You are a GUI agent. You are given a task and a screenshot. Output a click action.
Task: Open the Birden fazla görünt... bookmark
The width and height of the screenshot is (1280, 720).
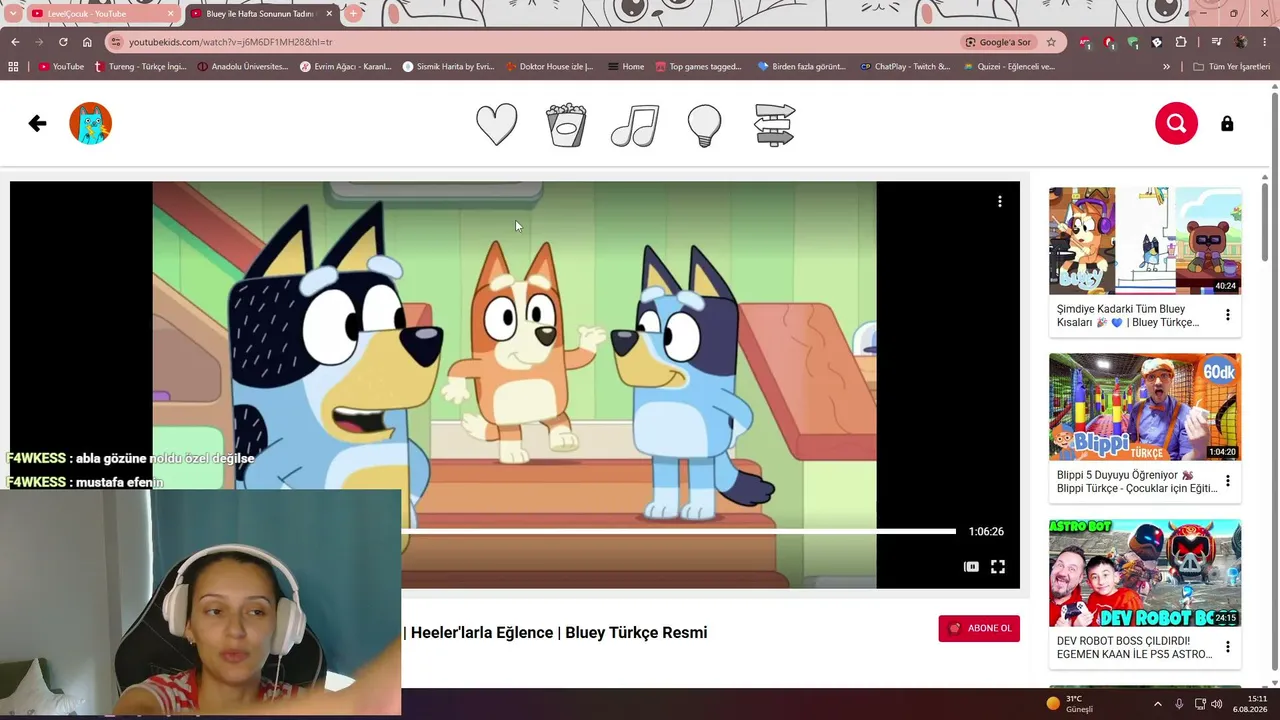[x=802, y=67]
